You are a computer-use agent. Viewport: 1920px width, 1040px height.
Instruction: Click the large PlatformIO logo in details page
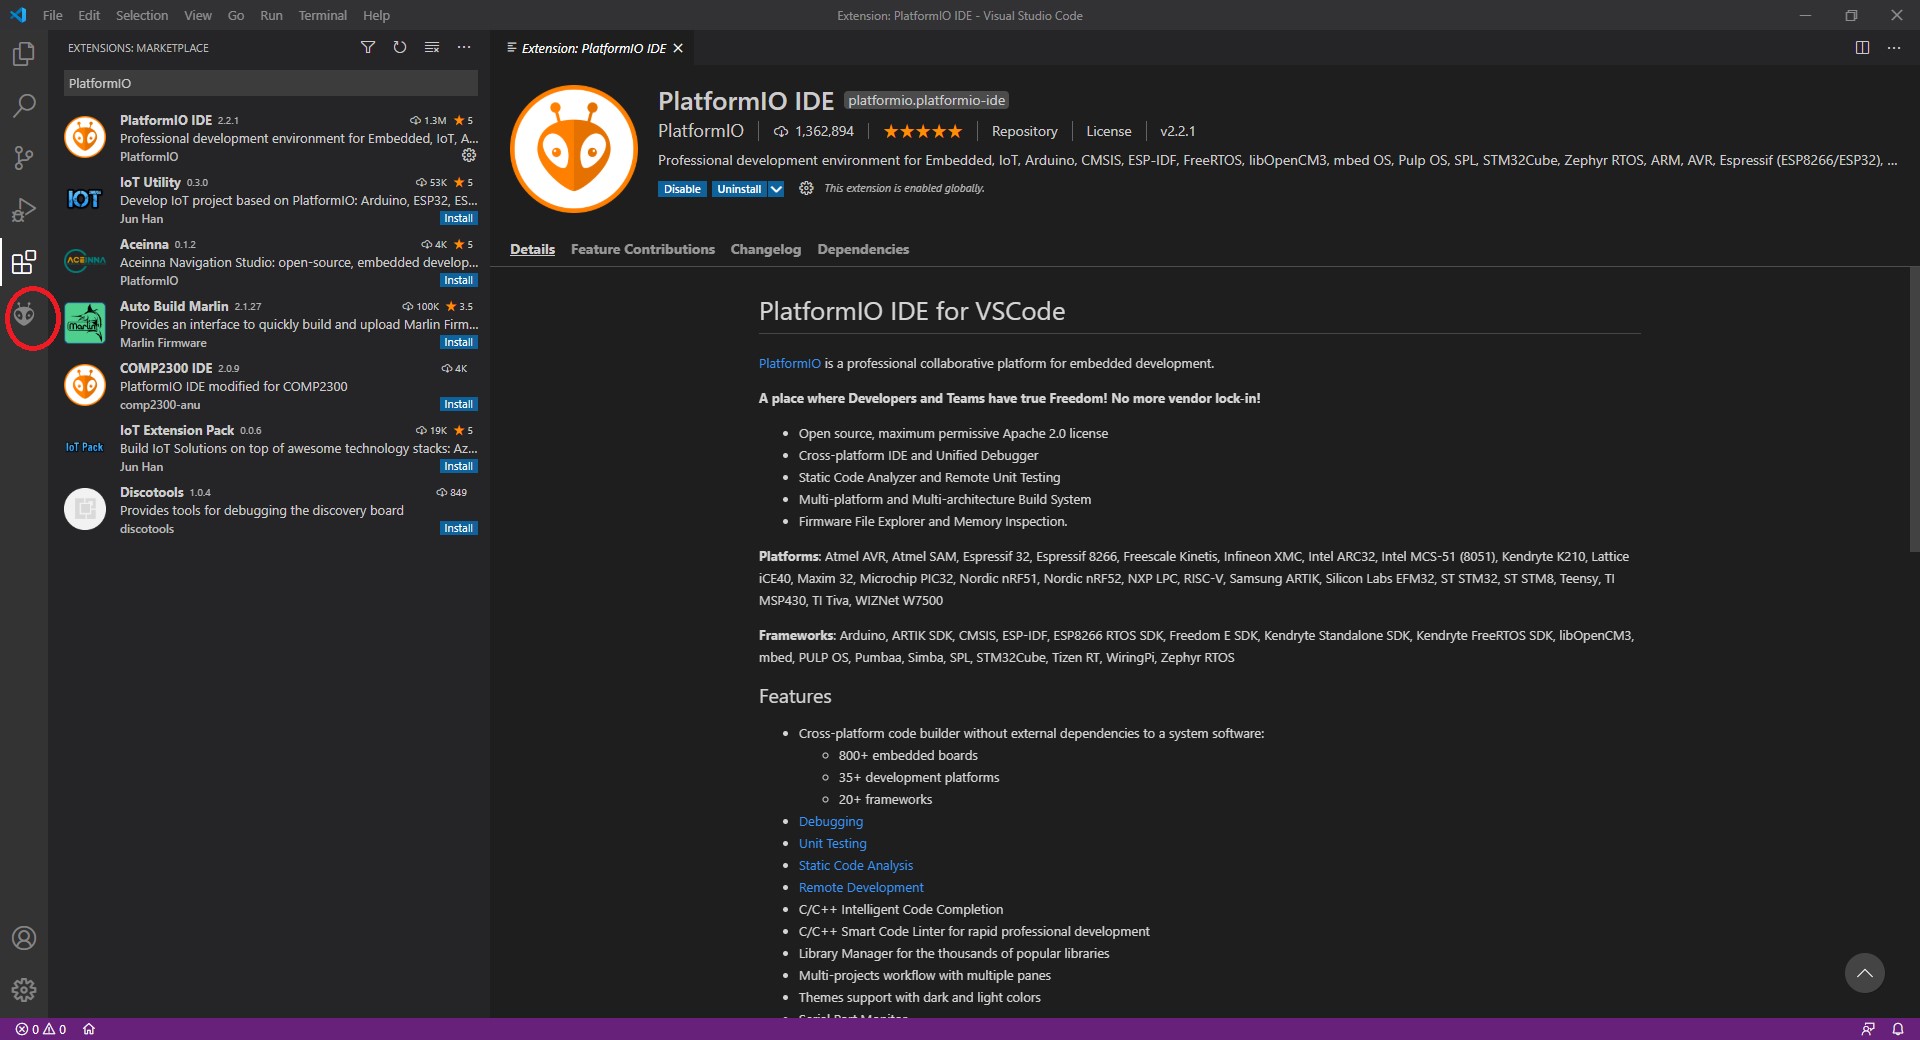point(574,149)
